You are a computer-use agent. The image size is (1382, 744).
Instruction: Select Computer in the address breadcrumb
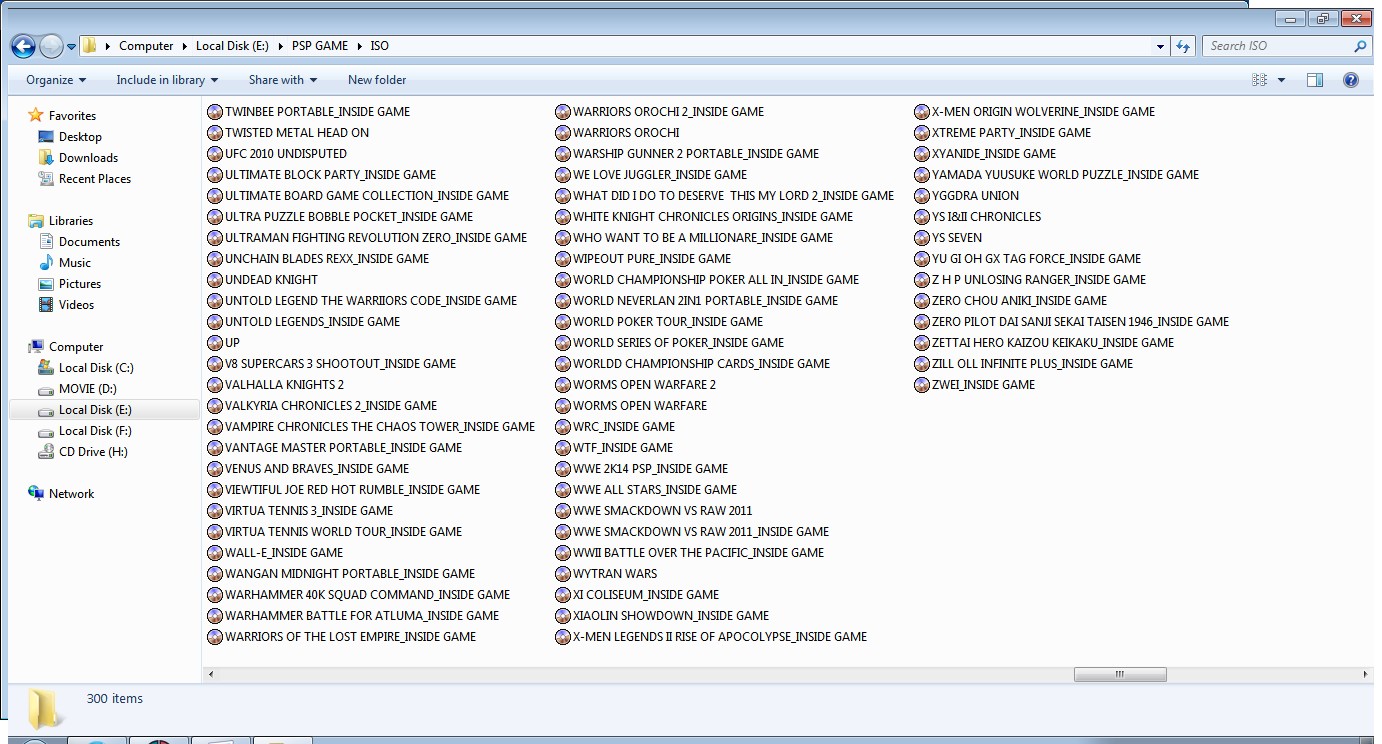[146, 46]
